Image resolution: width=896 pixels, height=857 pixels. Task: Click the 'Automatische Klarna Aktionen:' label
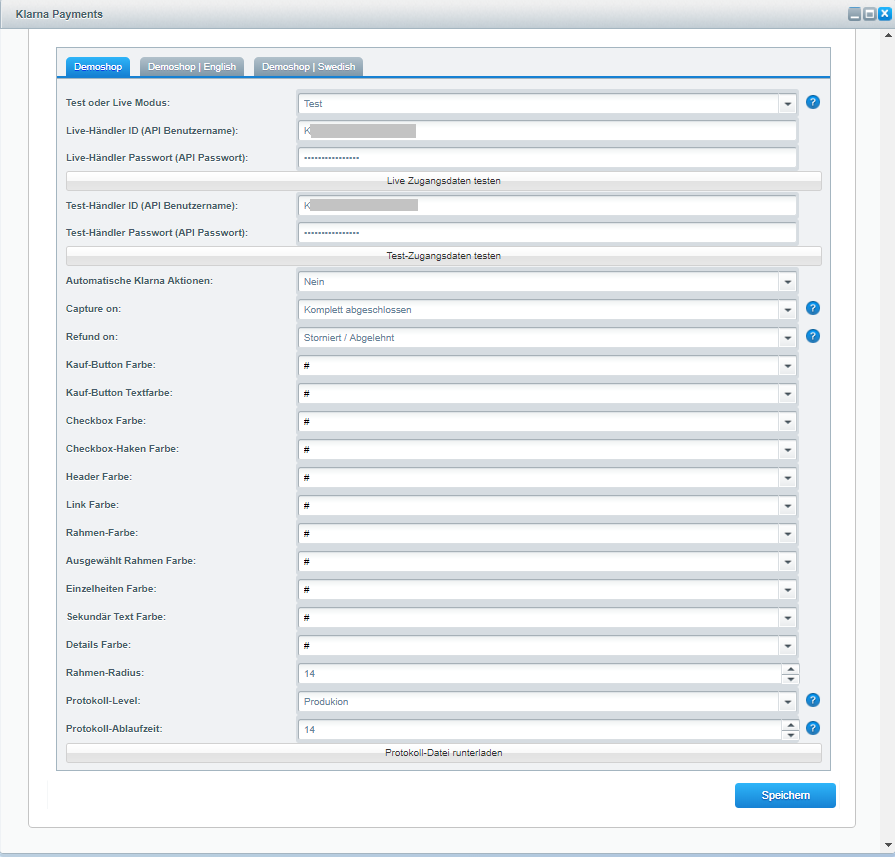139,281
